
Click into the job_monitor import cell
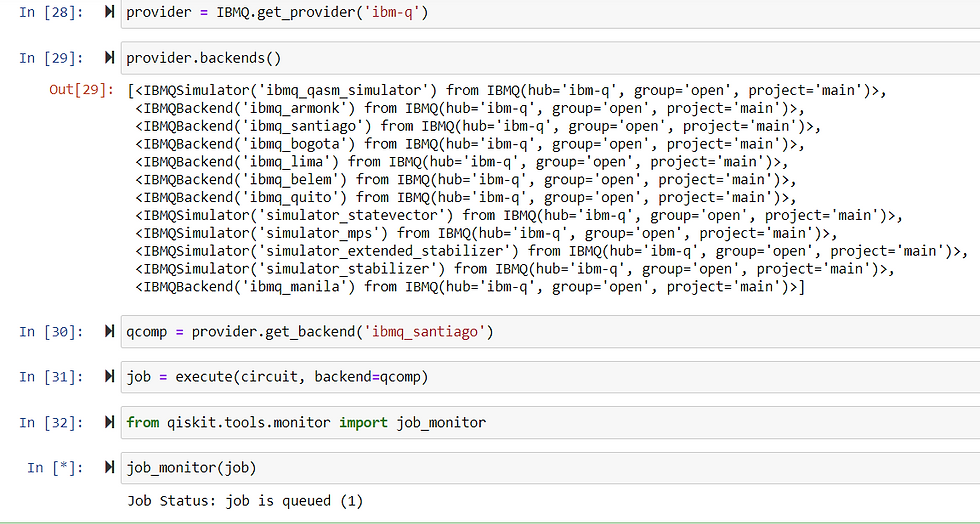pyautogui.click(x=550, y=423)
